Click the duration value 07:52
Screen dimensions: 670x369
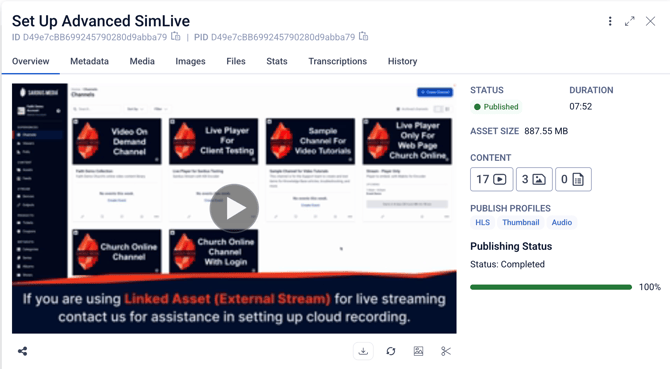(581, 107)
